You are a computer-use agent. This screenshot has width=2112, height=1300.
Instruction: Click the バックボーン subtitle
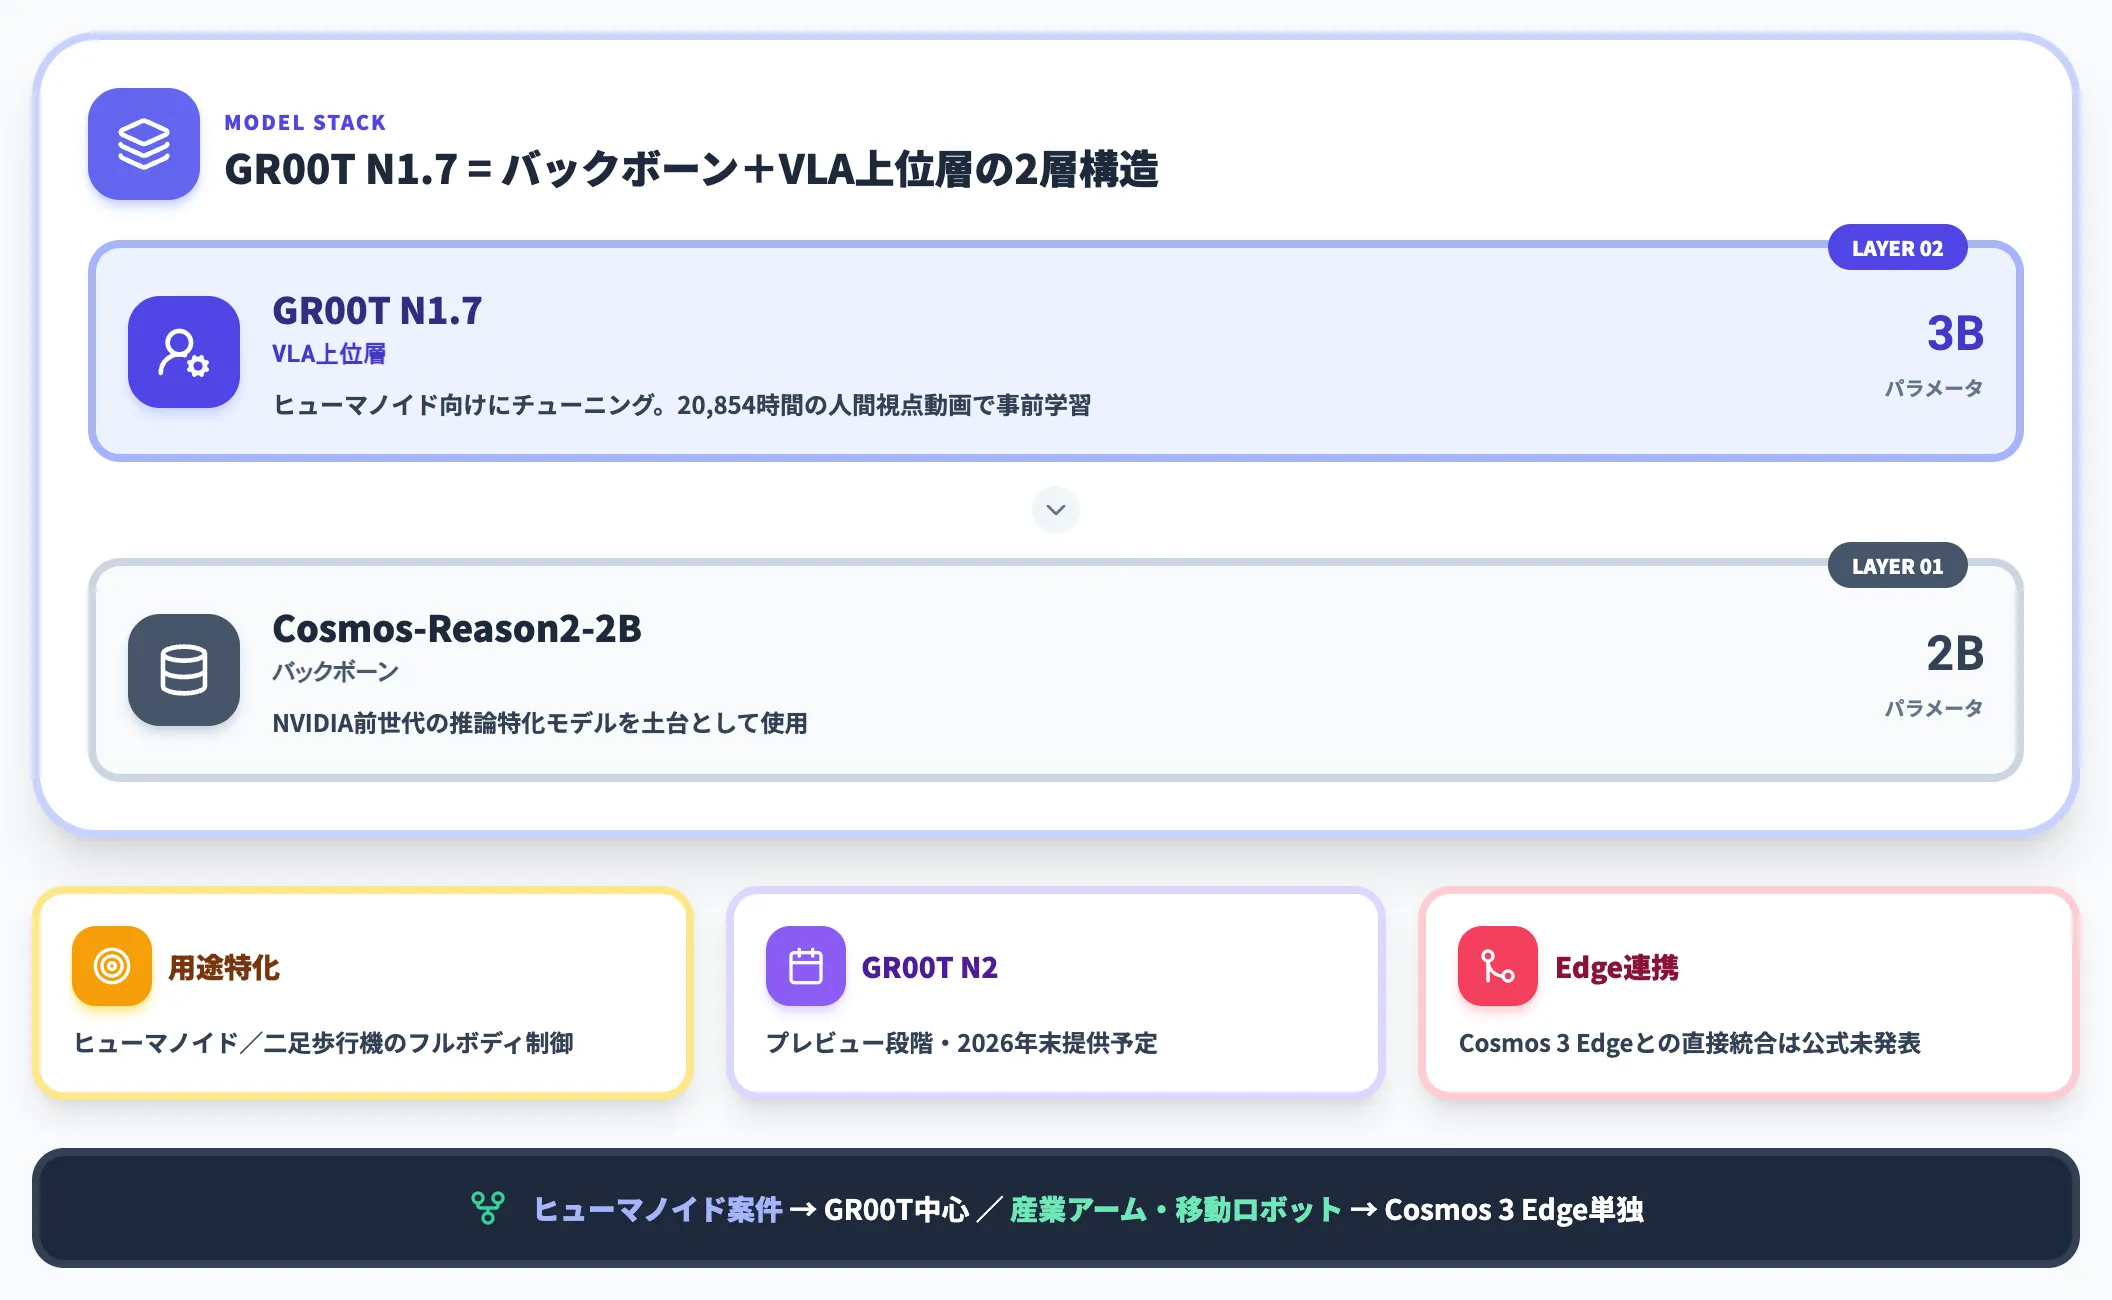[335, 671]
